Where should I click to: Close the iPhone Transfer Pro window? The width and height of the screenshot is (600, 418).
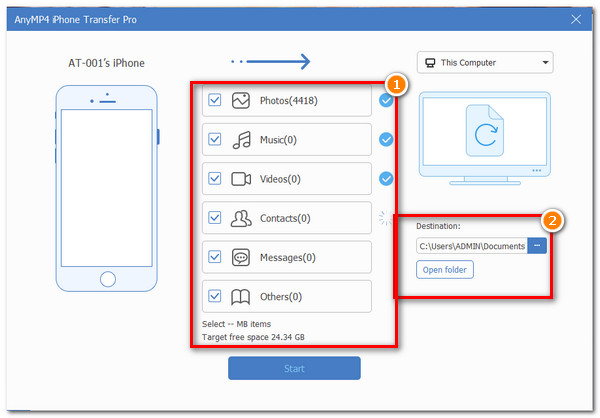[575, 17]
